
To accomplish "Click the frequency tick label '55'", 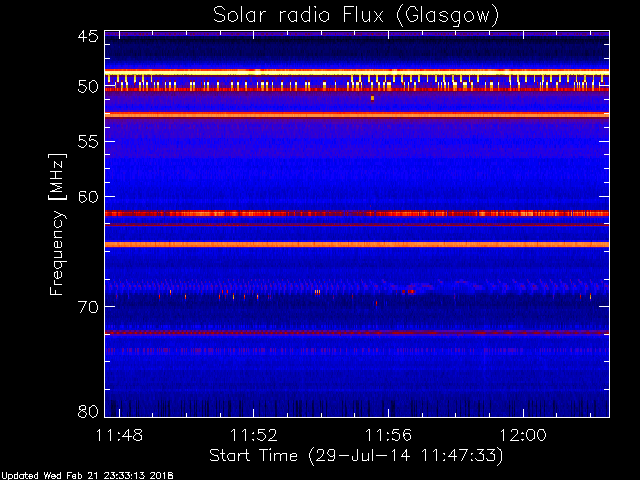I will 88,142.
